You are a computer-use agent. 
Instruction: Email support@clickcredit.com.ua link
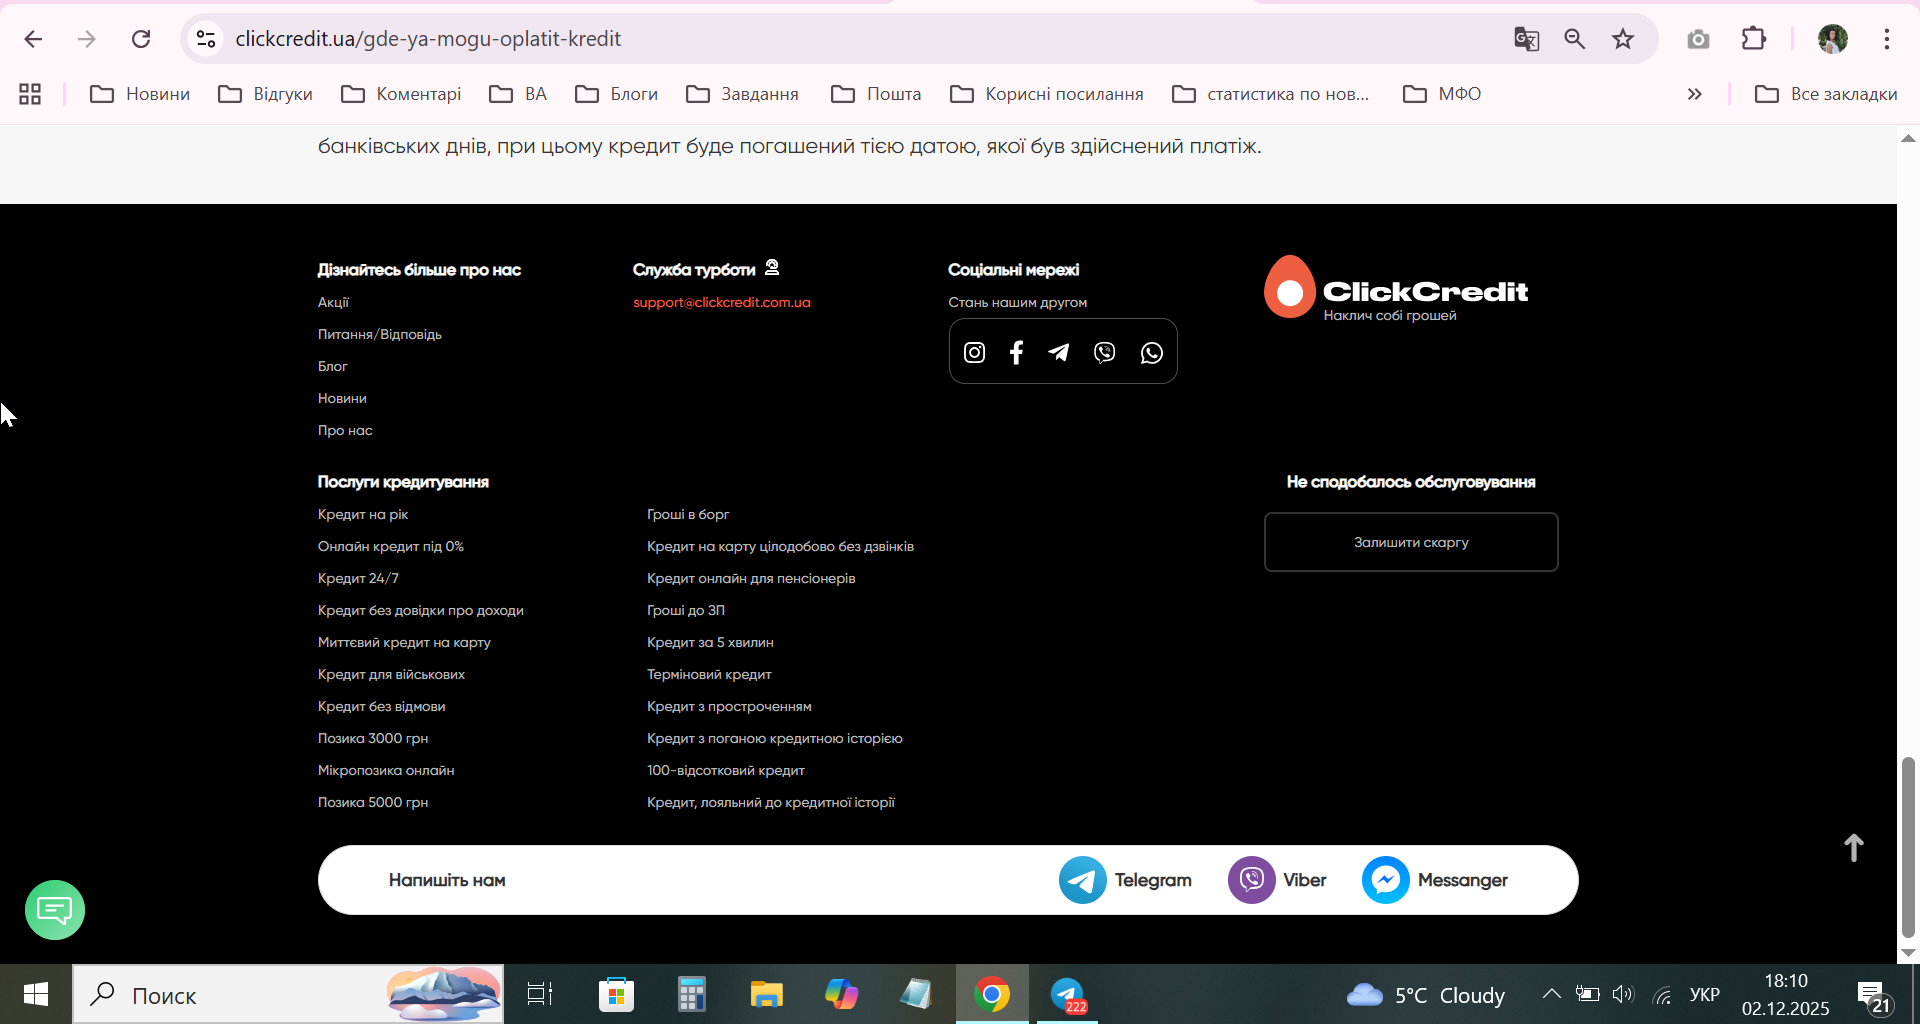[722, 302]
